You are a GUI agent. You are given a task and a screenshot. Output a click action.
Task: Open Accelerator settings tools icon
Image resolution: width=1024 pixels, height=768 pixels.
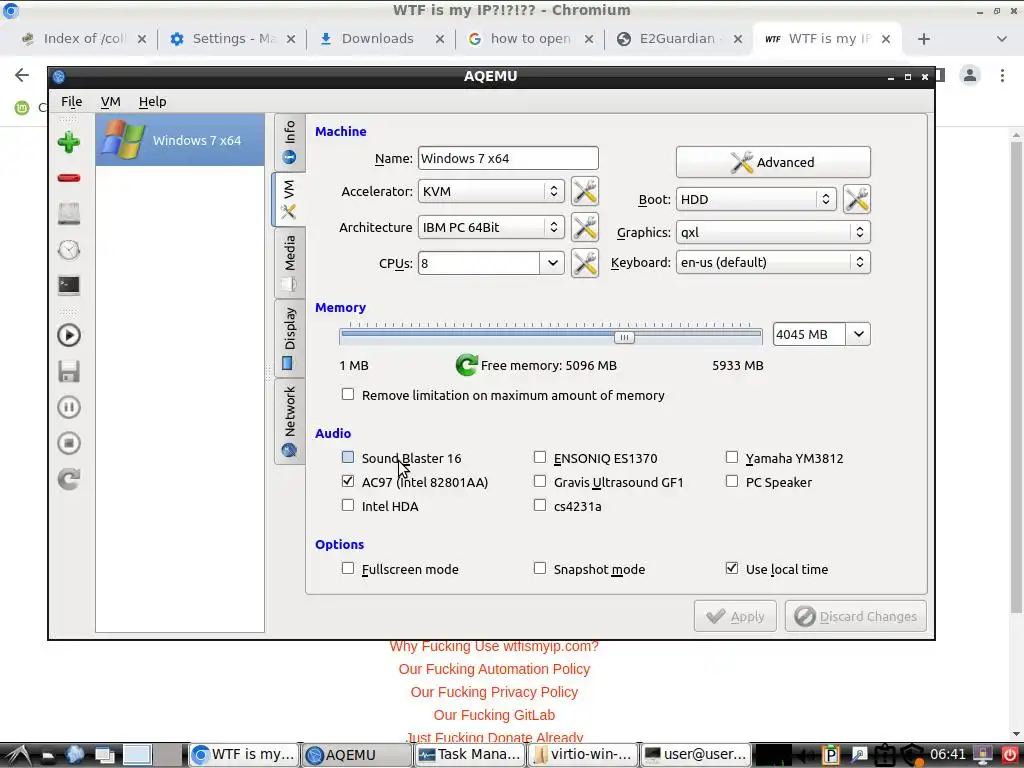(x=584, y=191)
